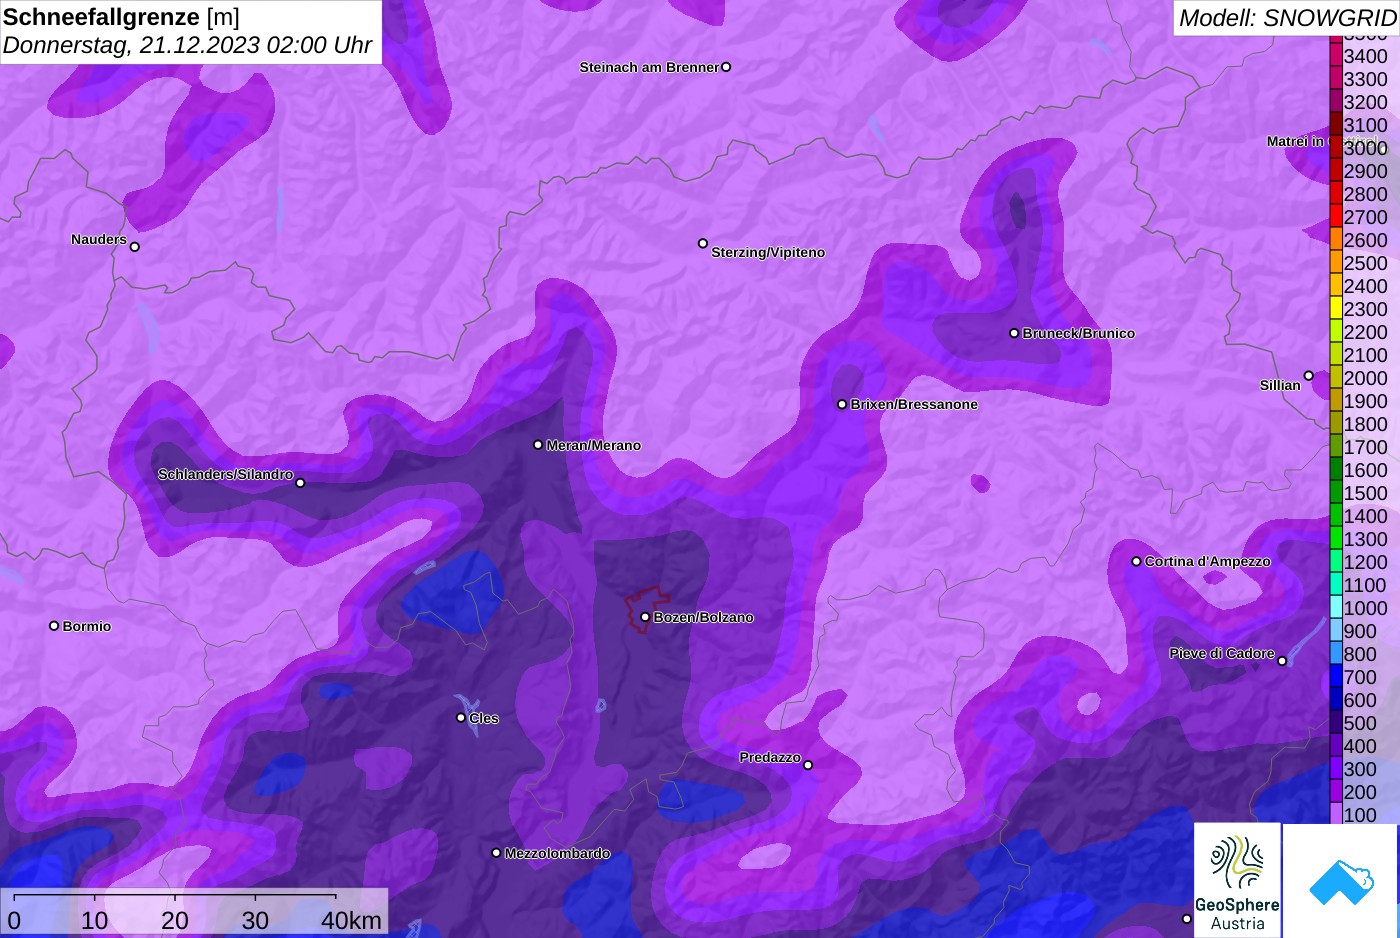Viewport: 1400px width, 938px height.
Task: Click the date 'Donnerstag, 21.12.2023 02:00 Uhr'
Action: 187,46
